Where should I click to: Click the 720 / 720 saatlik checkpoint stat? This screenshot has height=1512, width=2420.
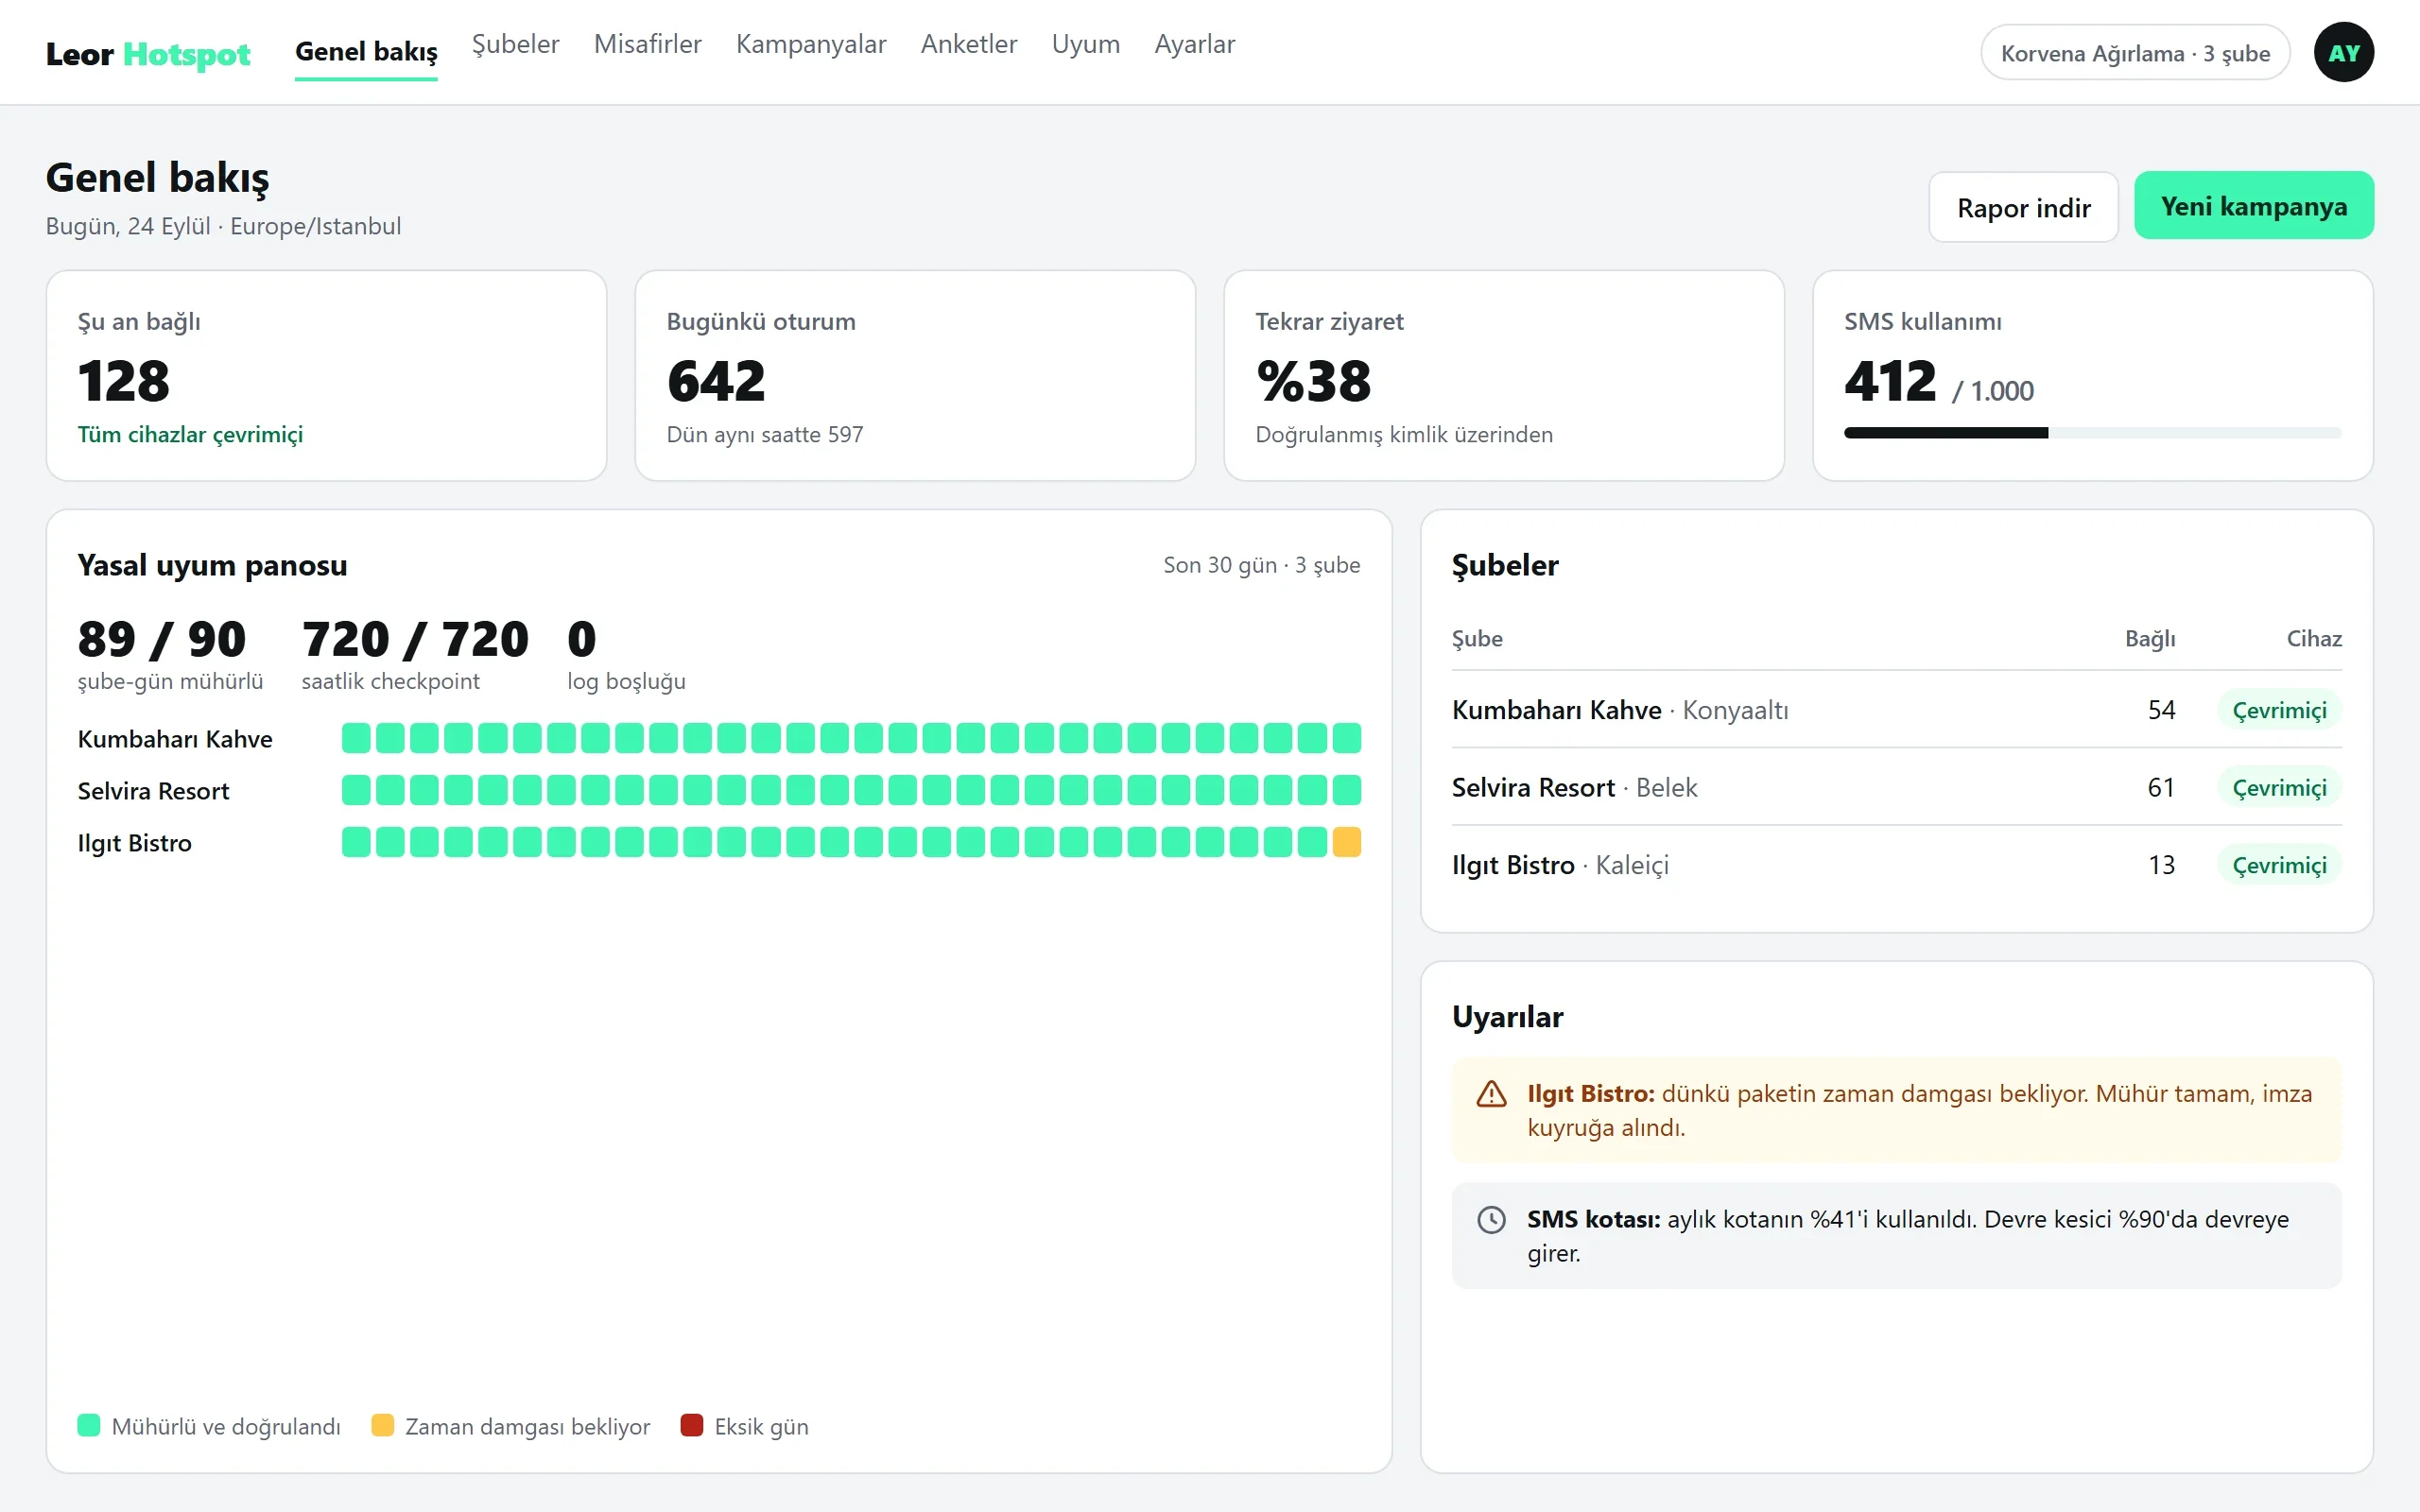[415, 655]
